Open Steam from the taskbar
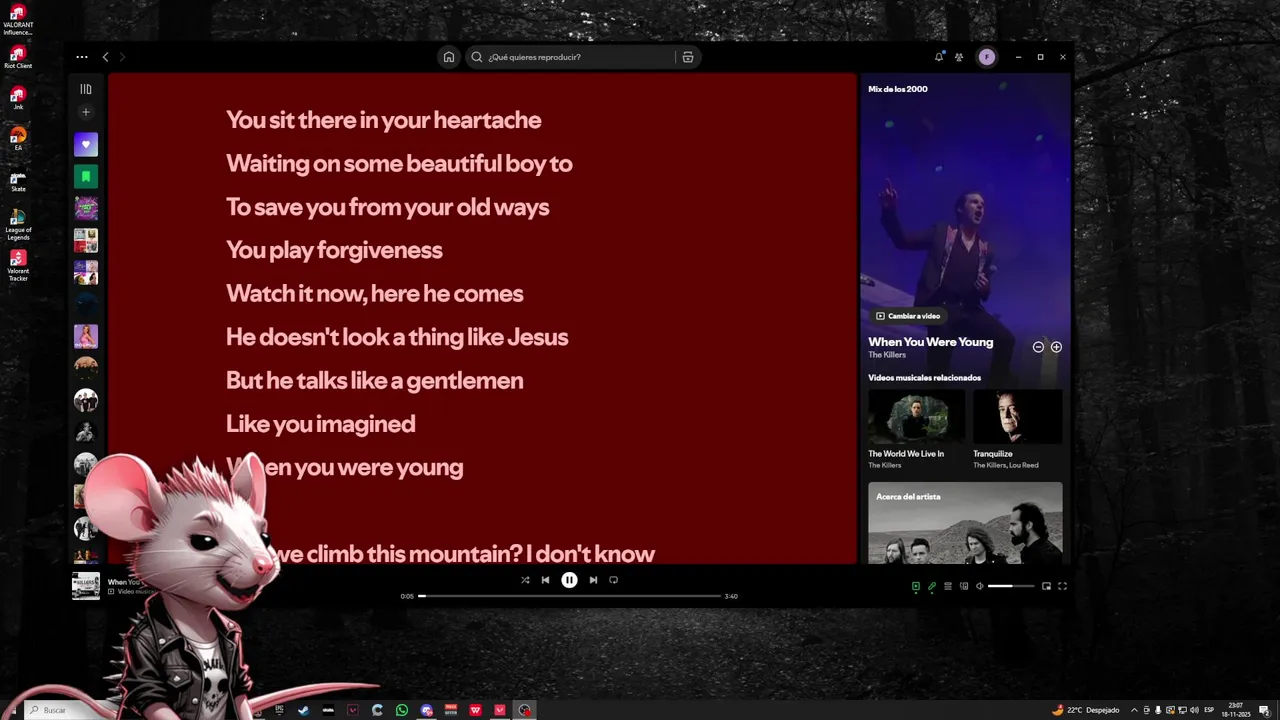1280x720 pixels. pos(304,710)
